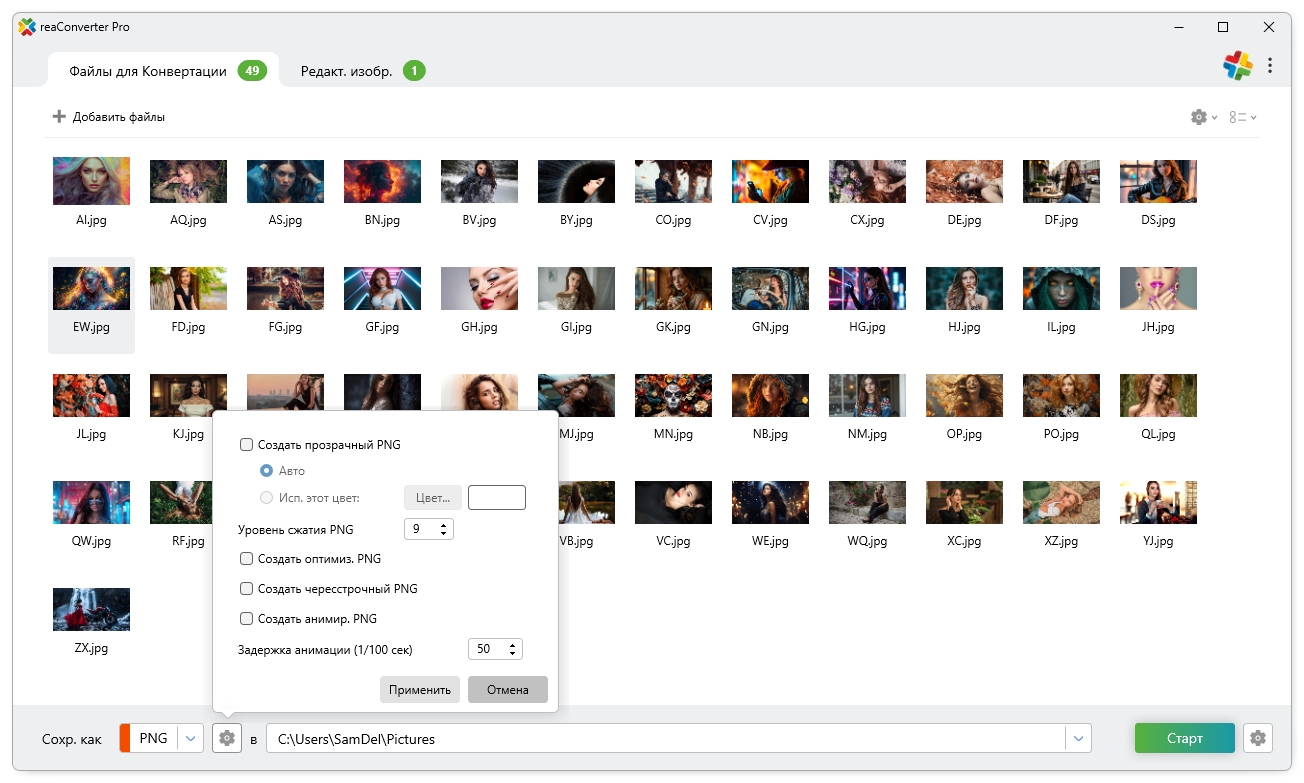The width and height of the screenshot is (1304, 783).
Task: Open the three-dot main menu
Action: [1270, 66]
